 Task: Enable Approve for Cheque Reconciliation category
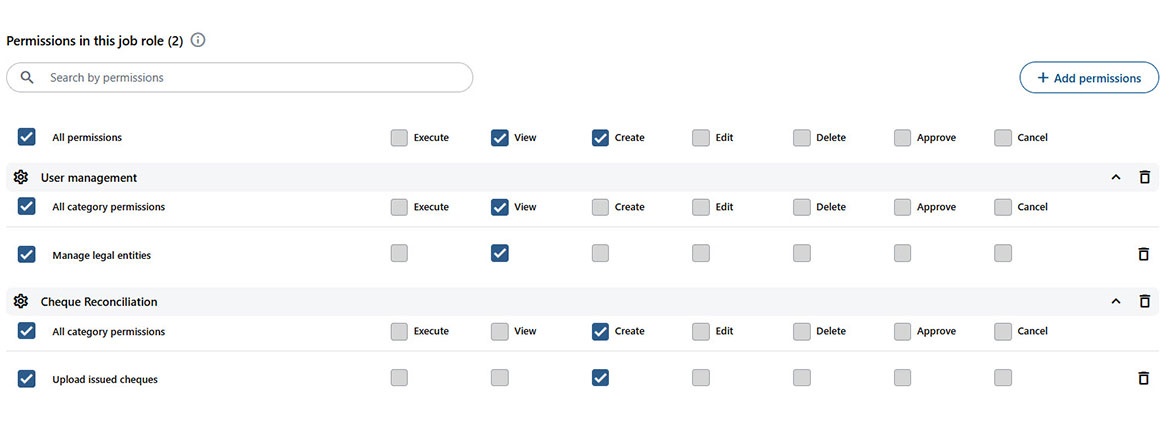[902, 331]
